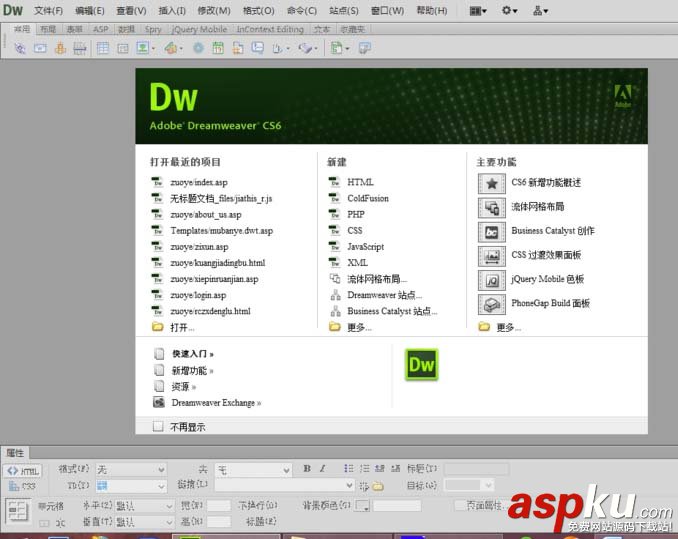Viewport: 678px width, 539px height.
Task: Click the 属性 panel tab
Action: (x=16, y=453)
